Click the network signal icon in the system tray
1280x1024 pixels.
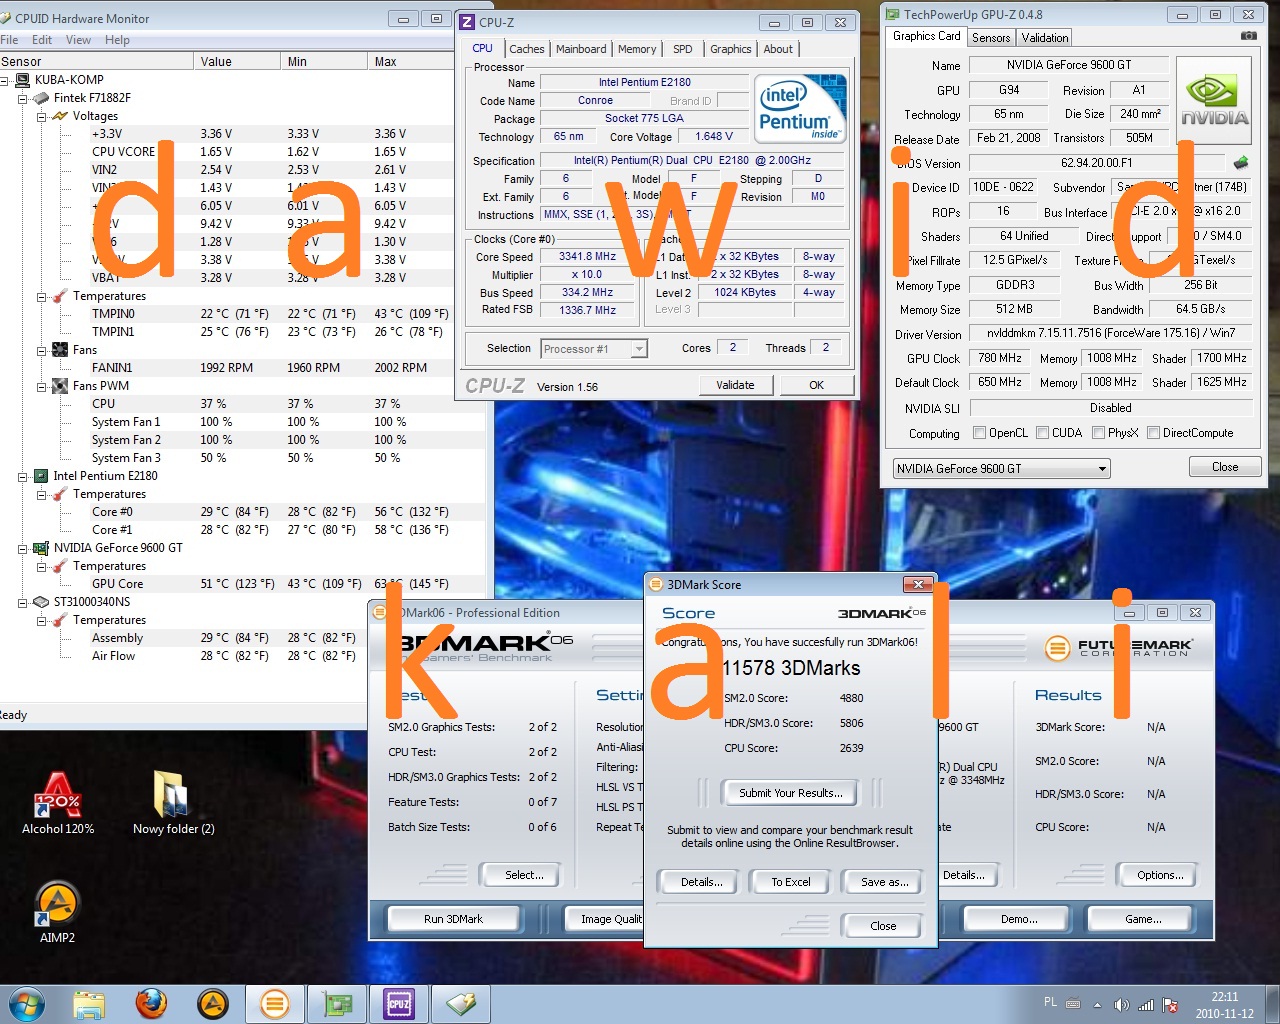point(1146,1005)
